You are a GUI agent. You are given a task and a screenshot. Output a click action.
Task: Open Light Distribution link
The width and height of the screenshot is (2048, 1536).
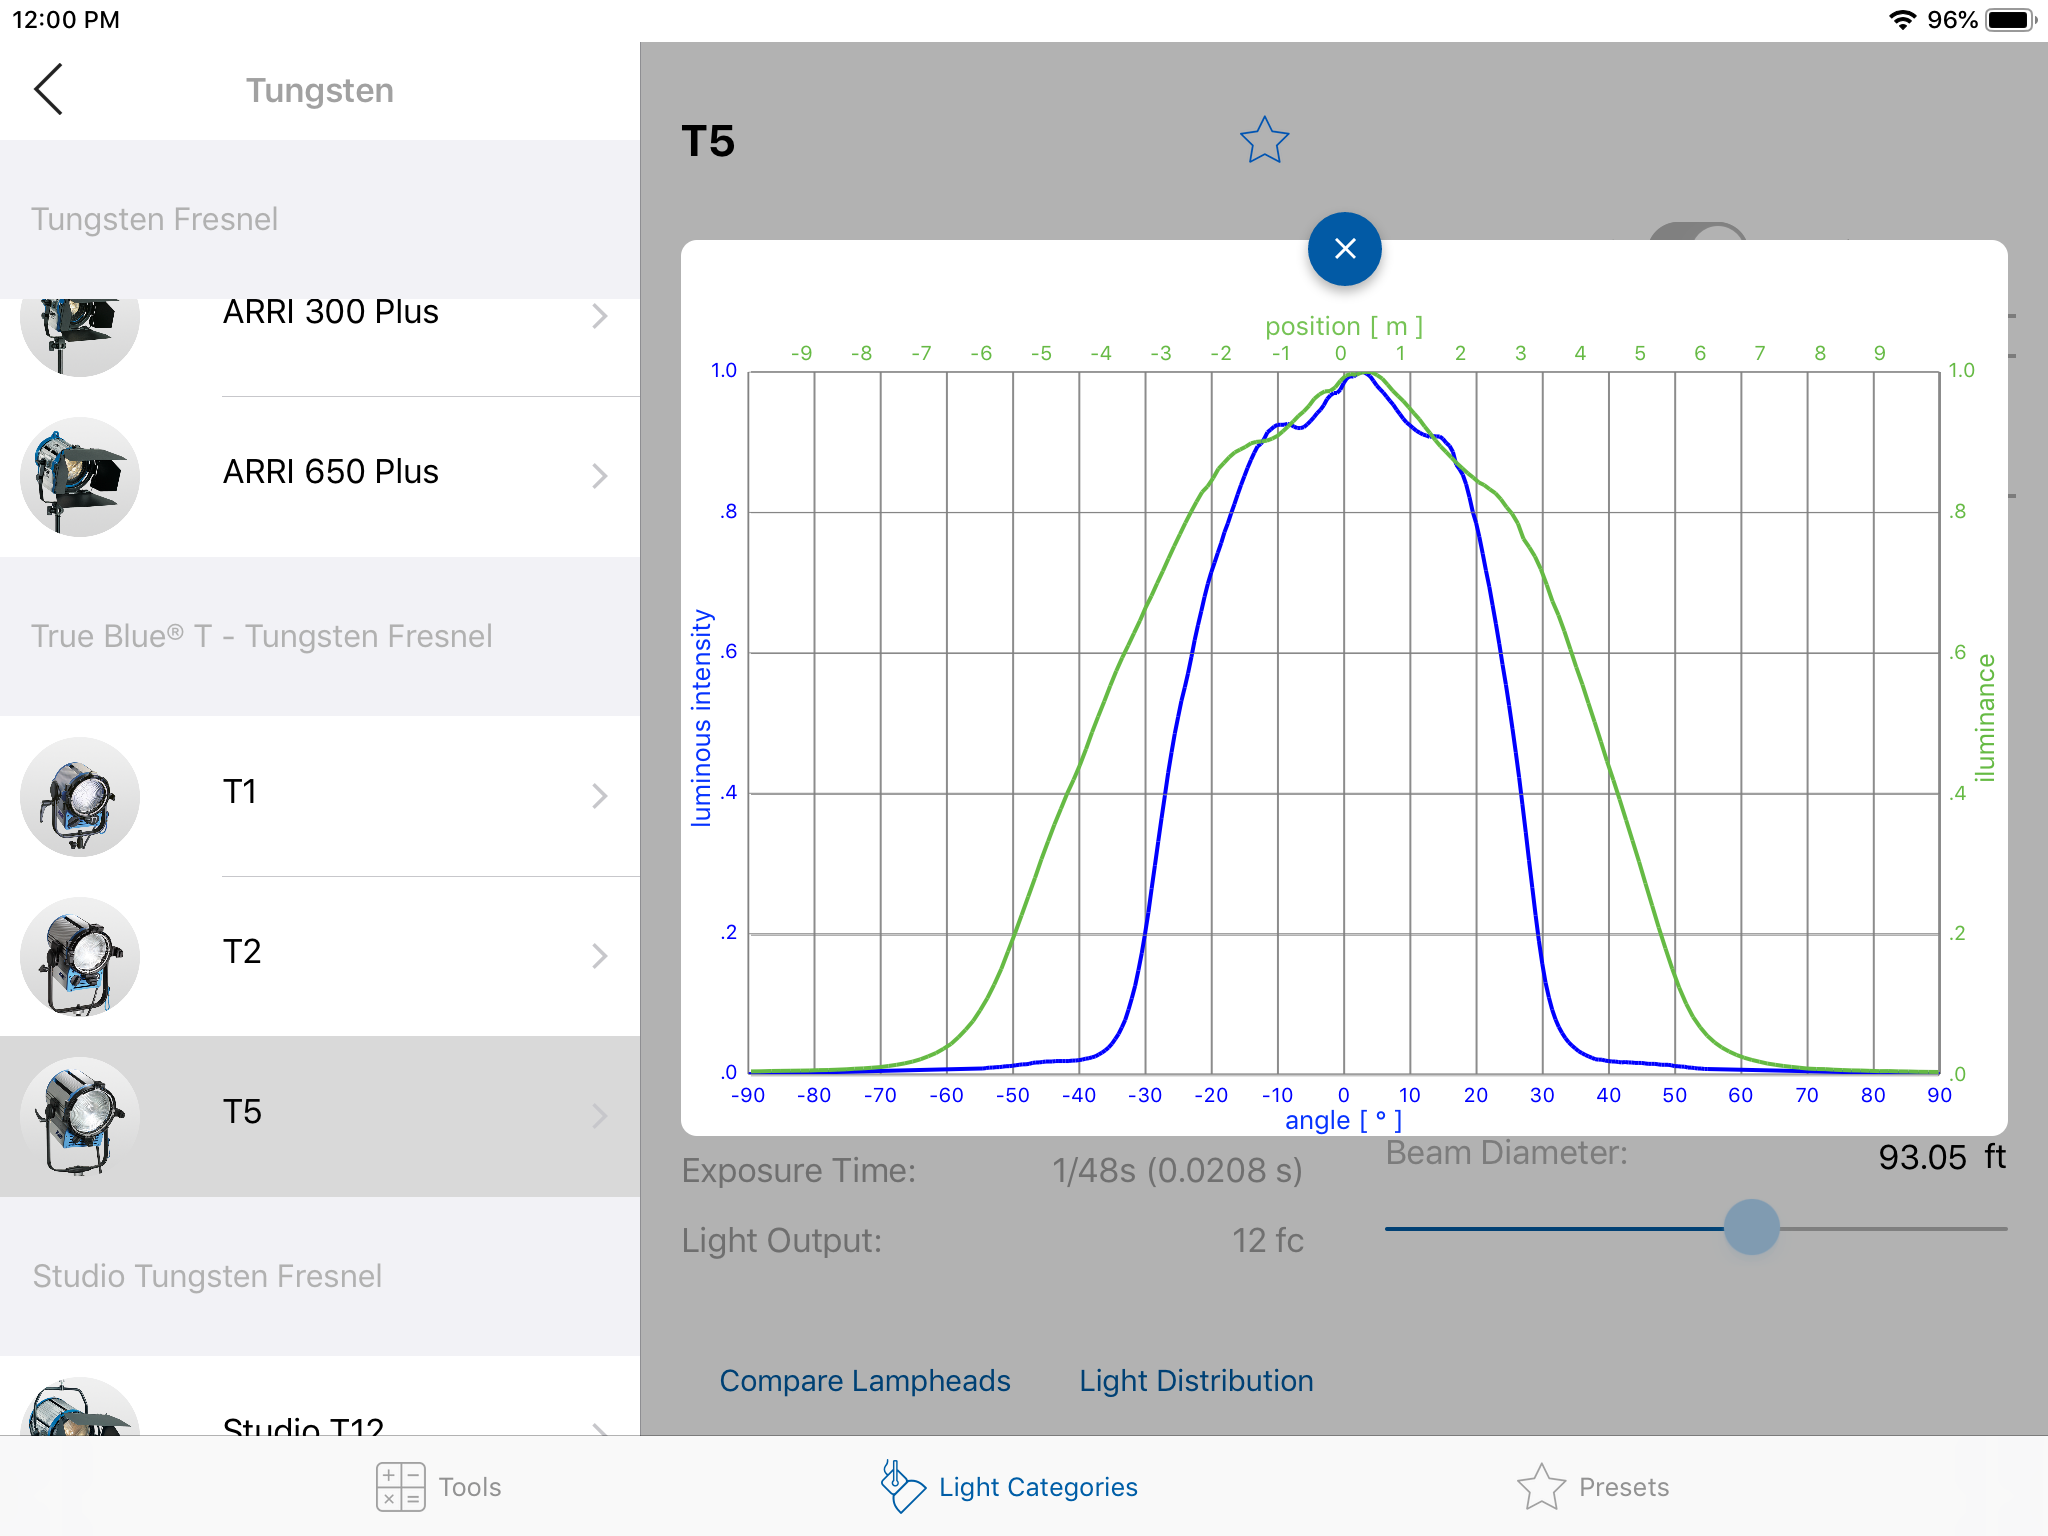[x=1195, y=1381]
